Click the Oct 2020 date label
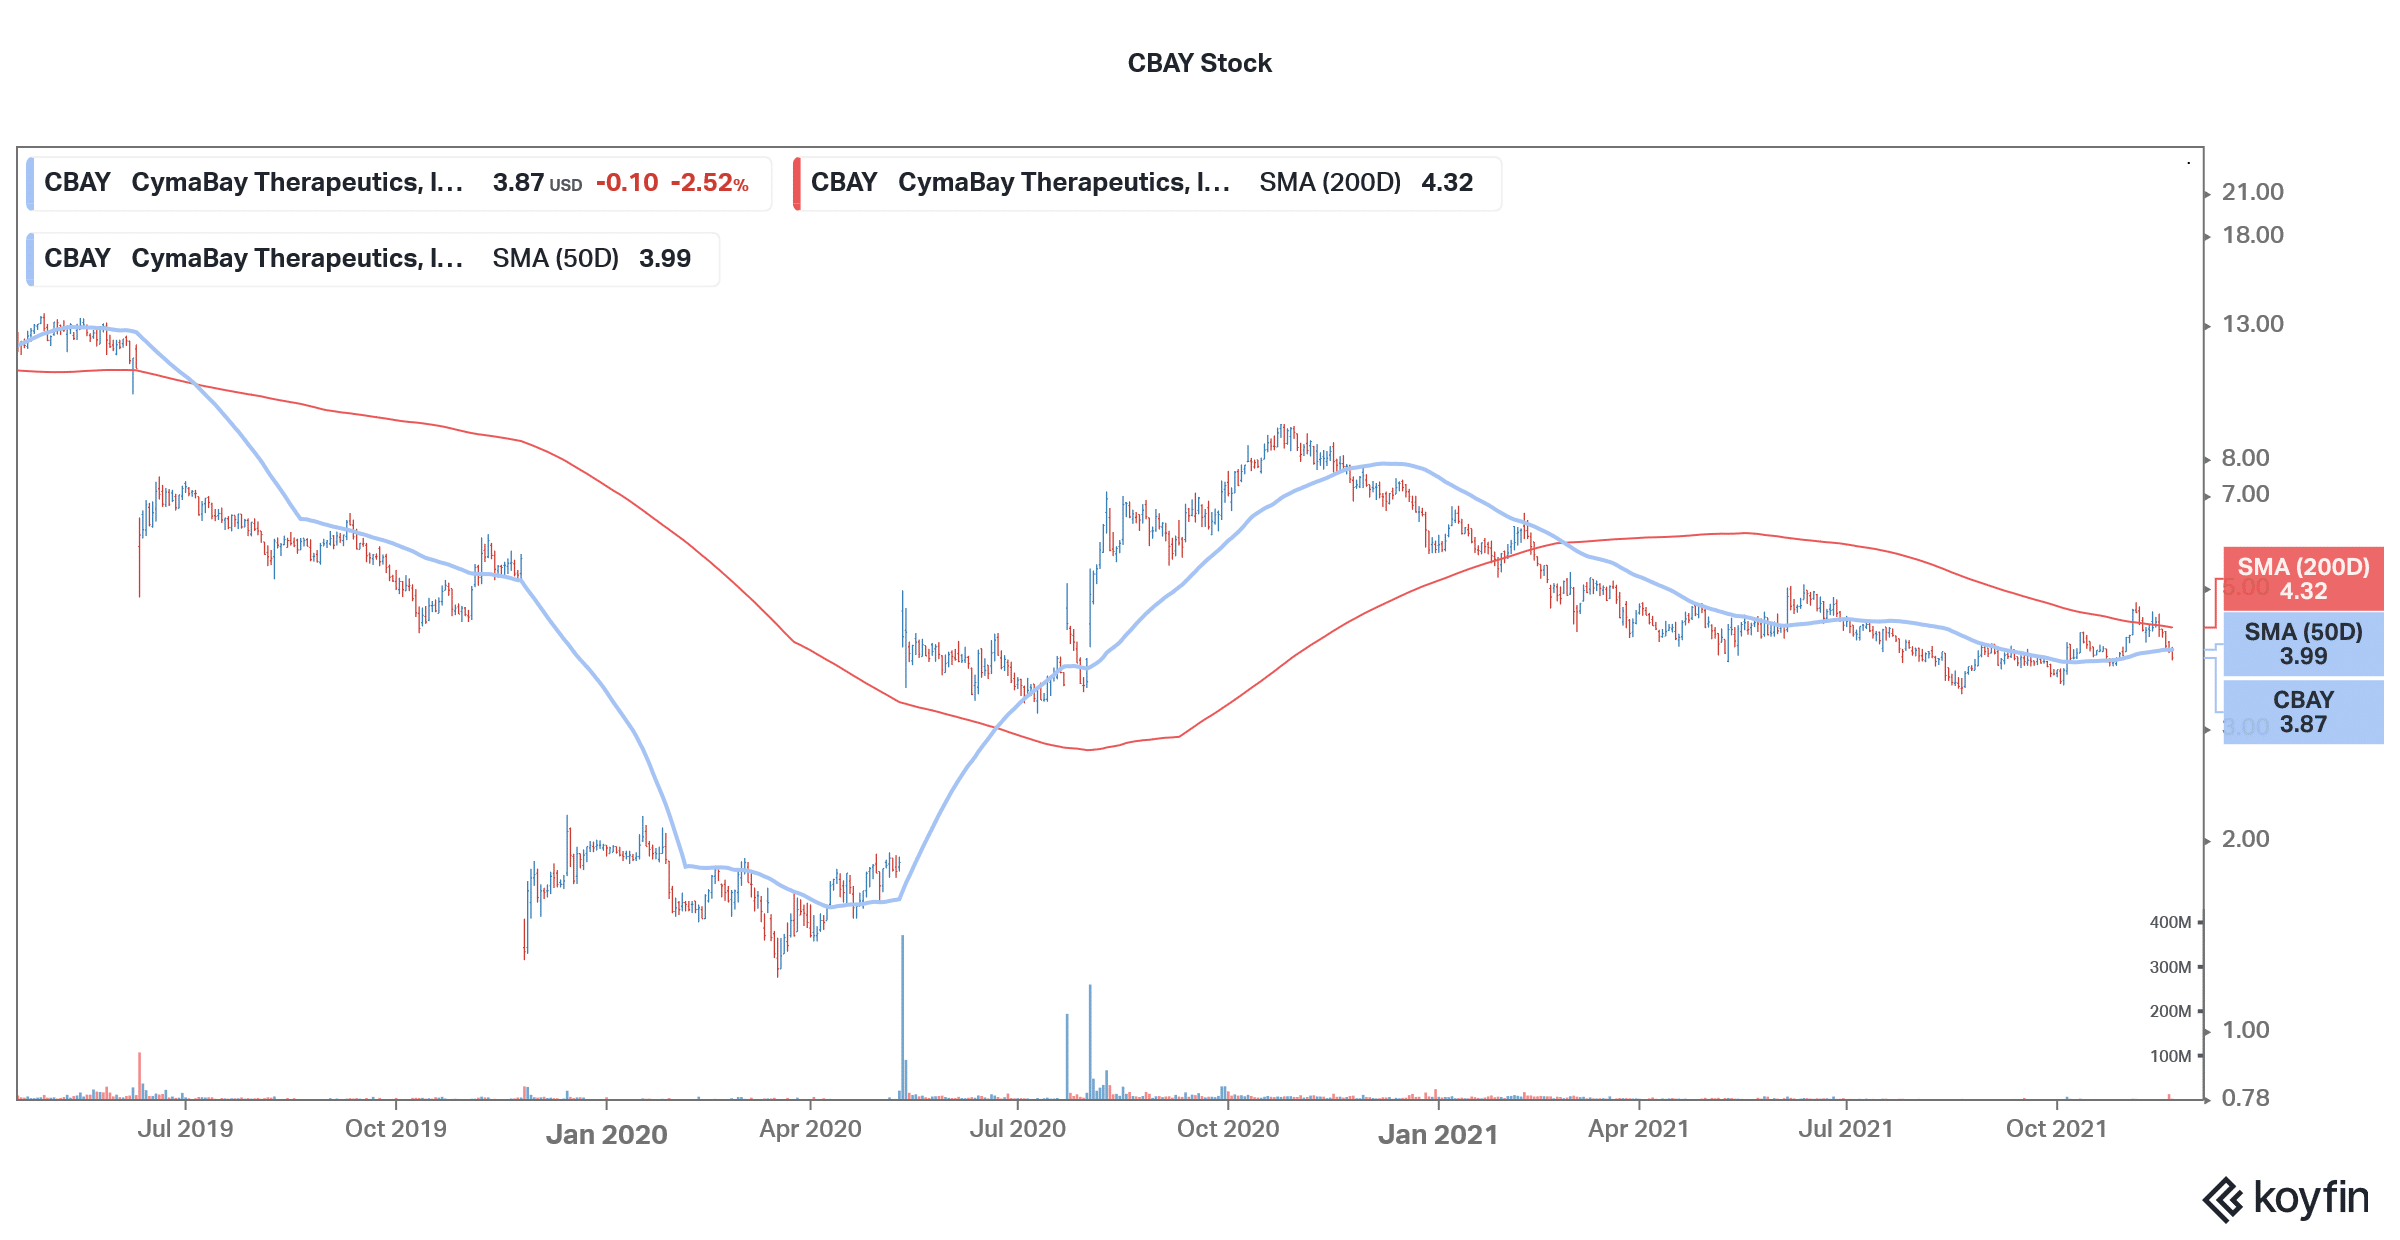Screen dimensions: 2400x1240 1228,1129
